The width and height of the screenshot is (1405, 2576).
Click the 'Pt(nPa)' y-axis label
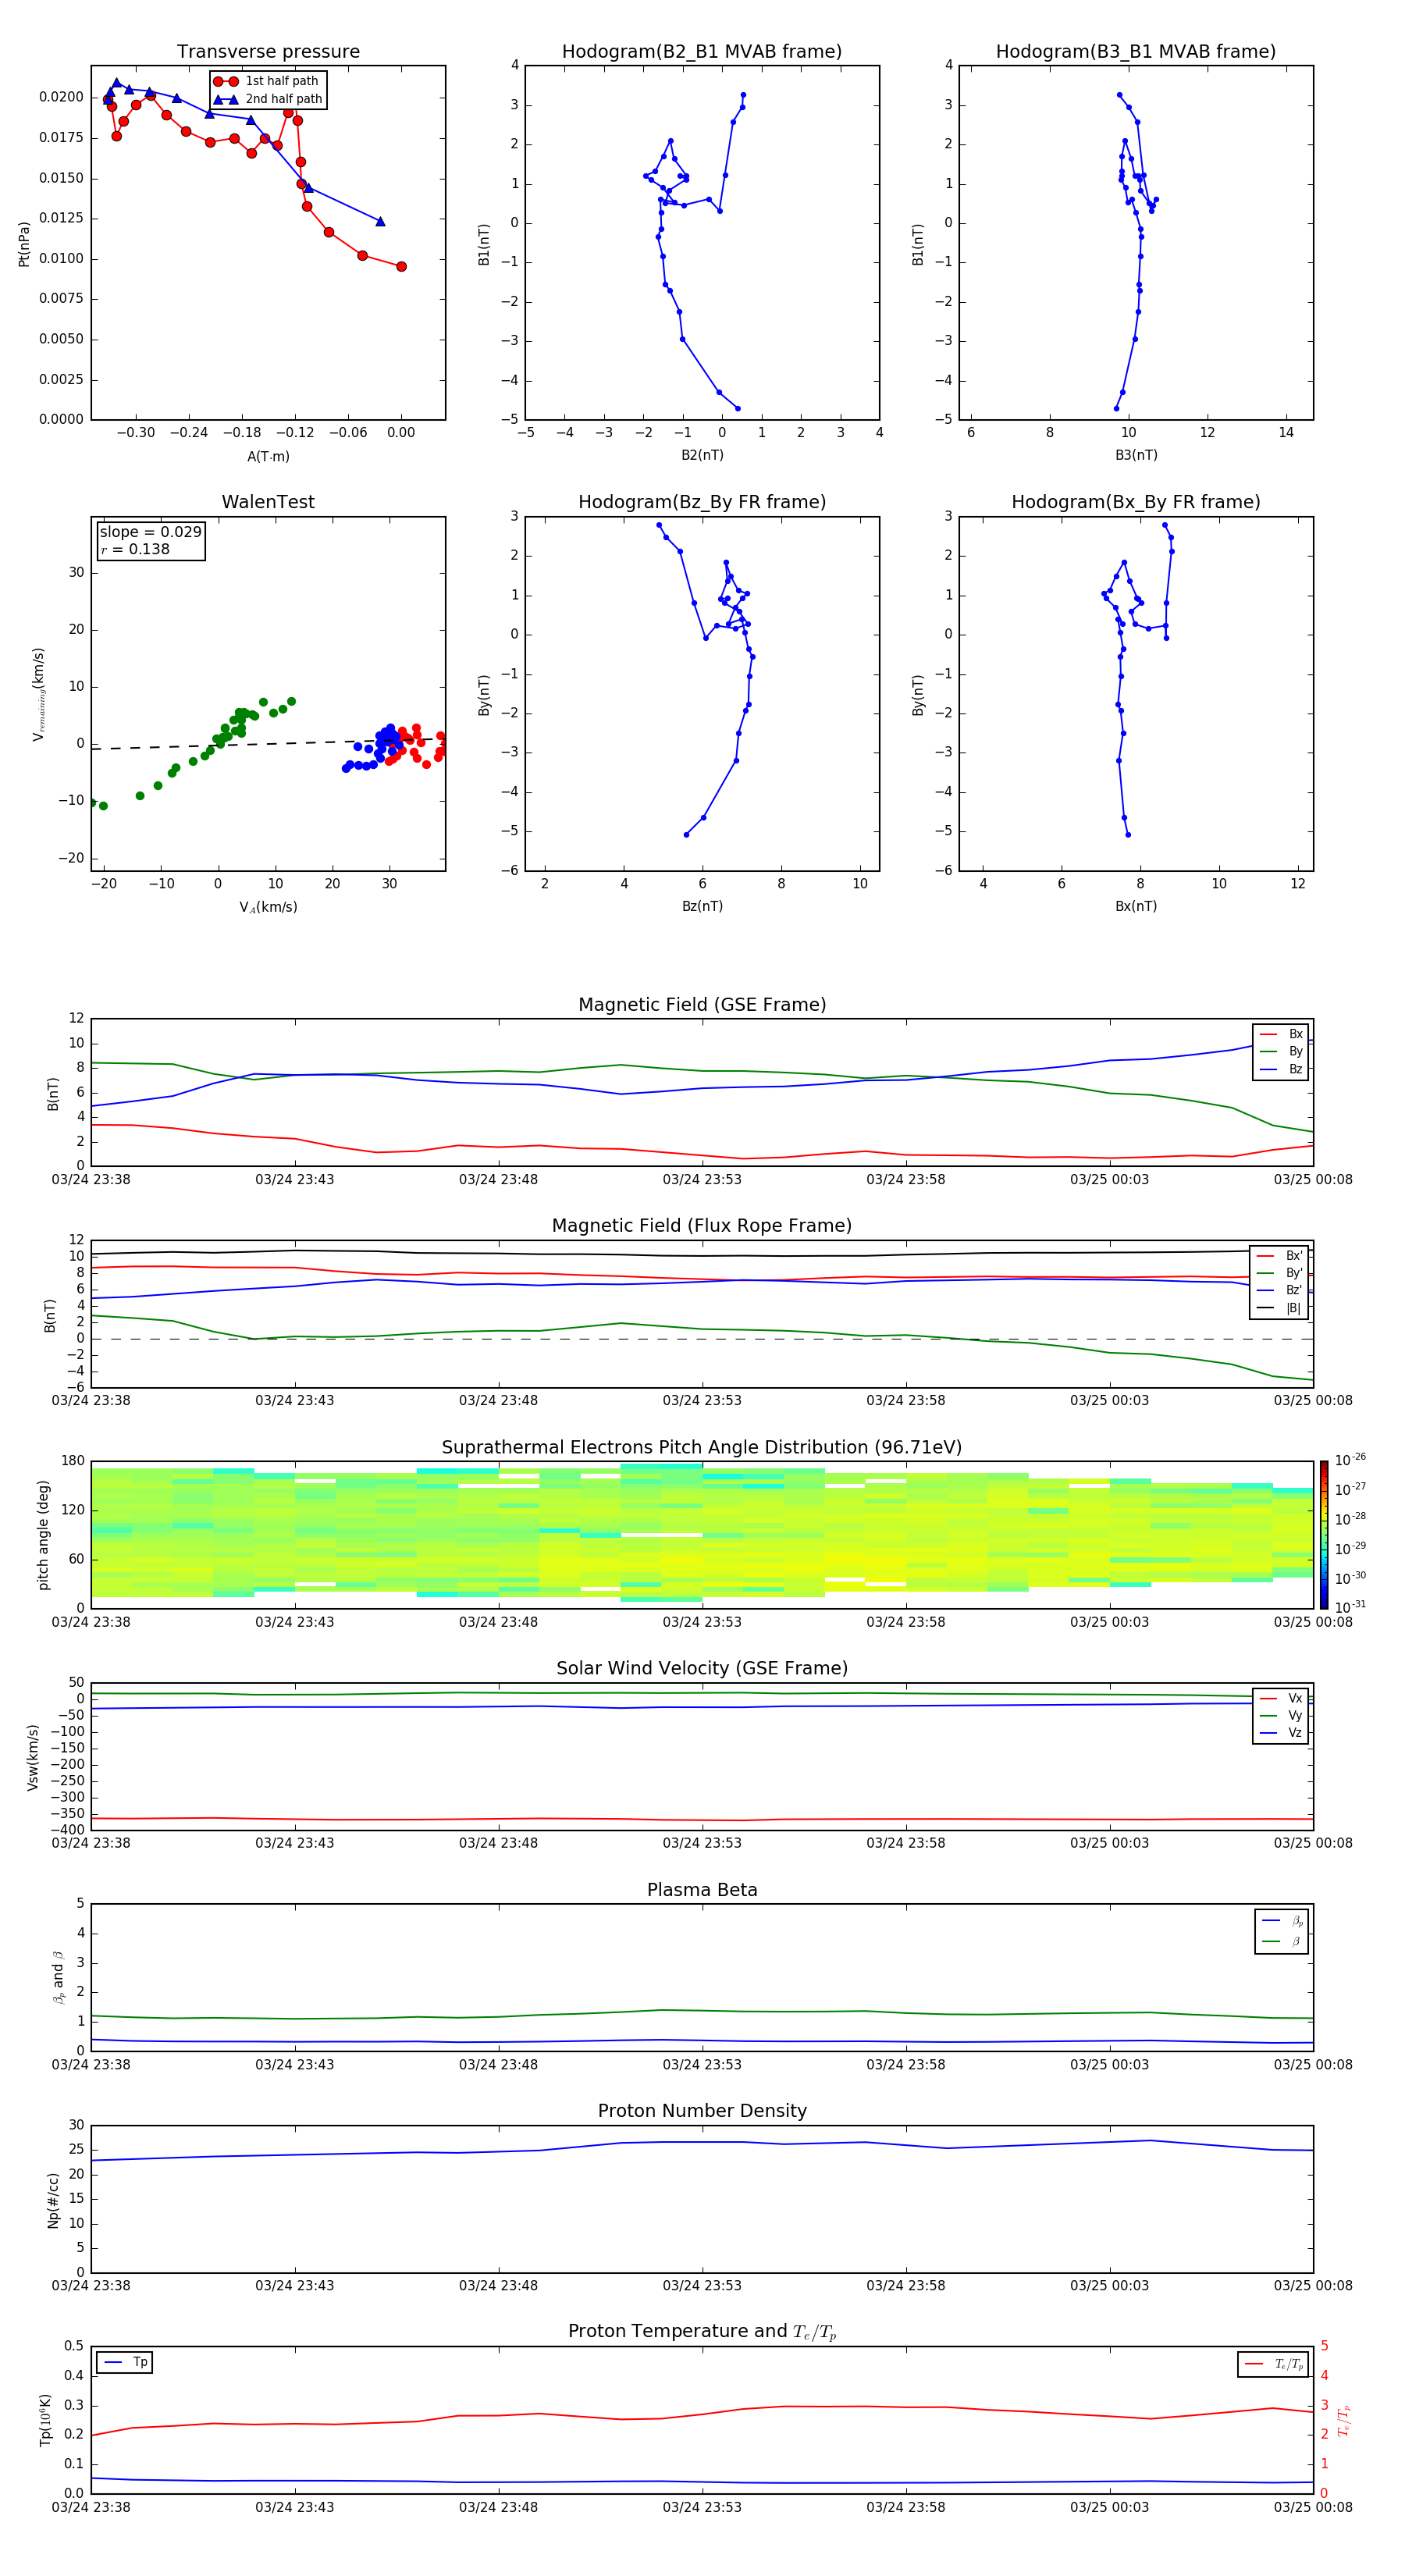[x=24, y=243]
